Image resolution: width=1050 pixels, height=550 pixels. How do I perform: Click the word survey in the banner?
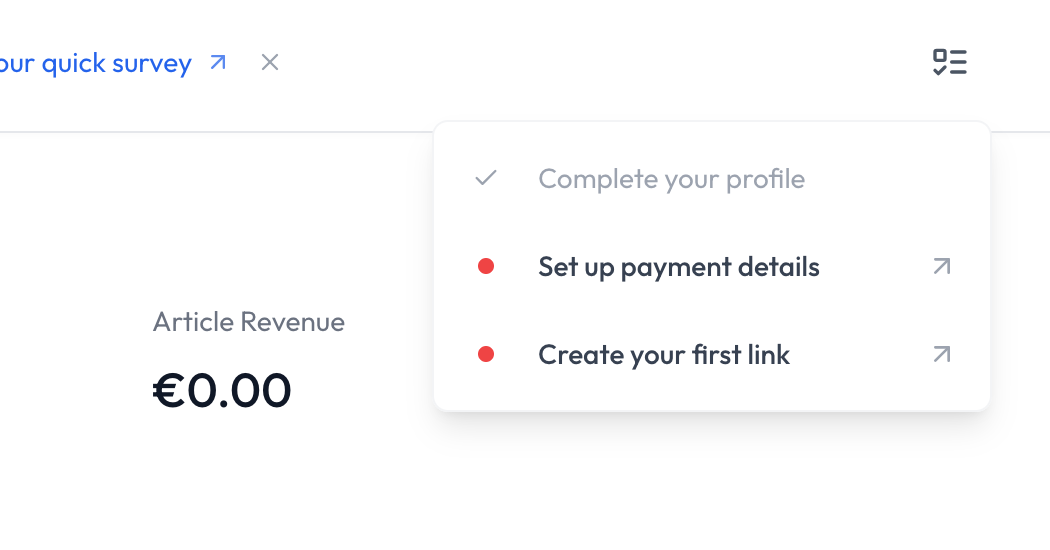tap(152, 65)
